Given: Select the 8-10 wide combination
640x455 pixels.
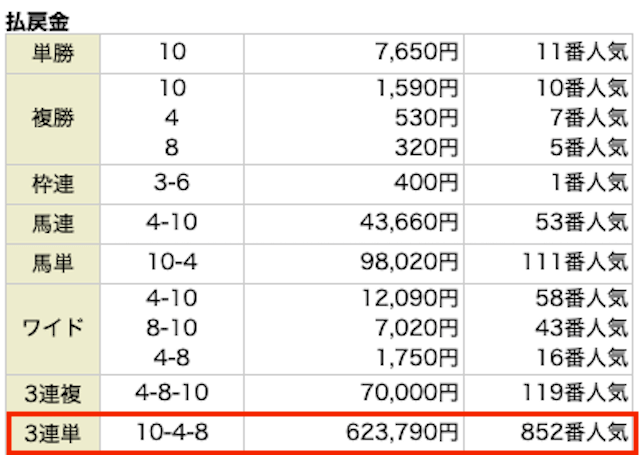Looking at the screenshot, I should pos(172,327).
